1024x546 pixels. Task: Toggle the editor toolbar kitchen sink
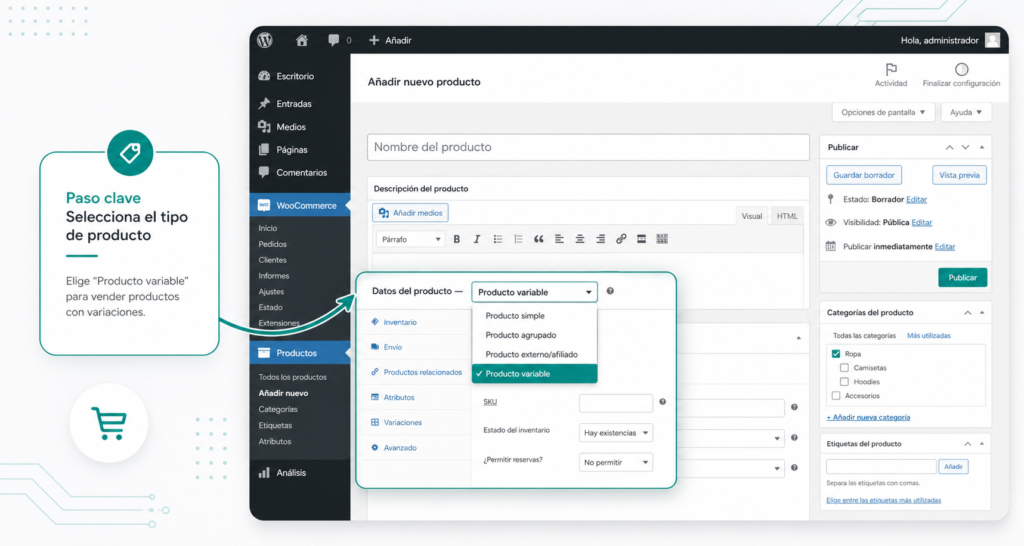tap(662, 239)
